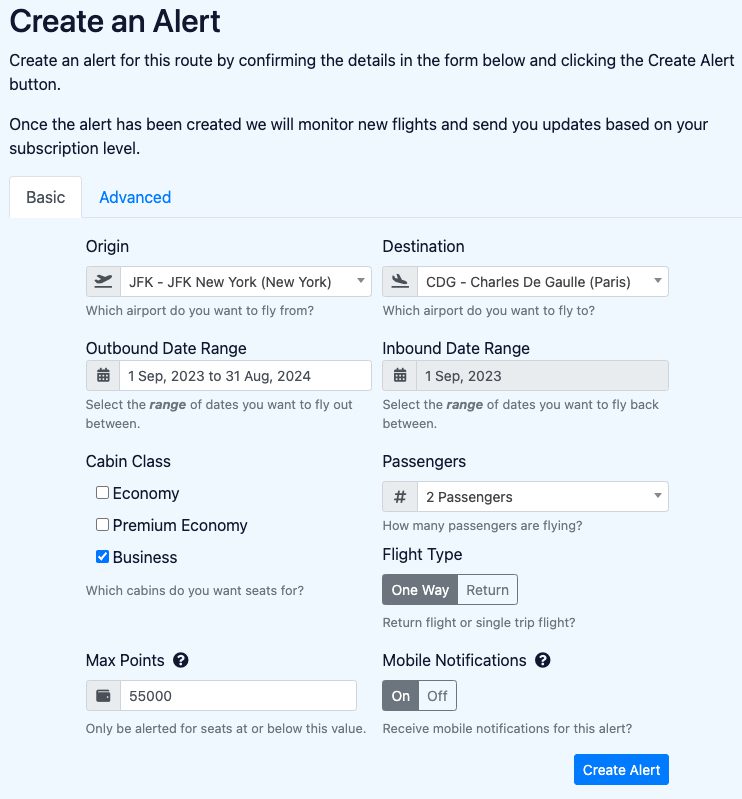Enable the Premium Economy checkbox
742x799 pixels.
(x=102, y=525)
